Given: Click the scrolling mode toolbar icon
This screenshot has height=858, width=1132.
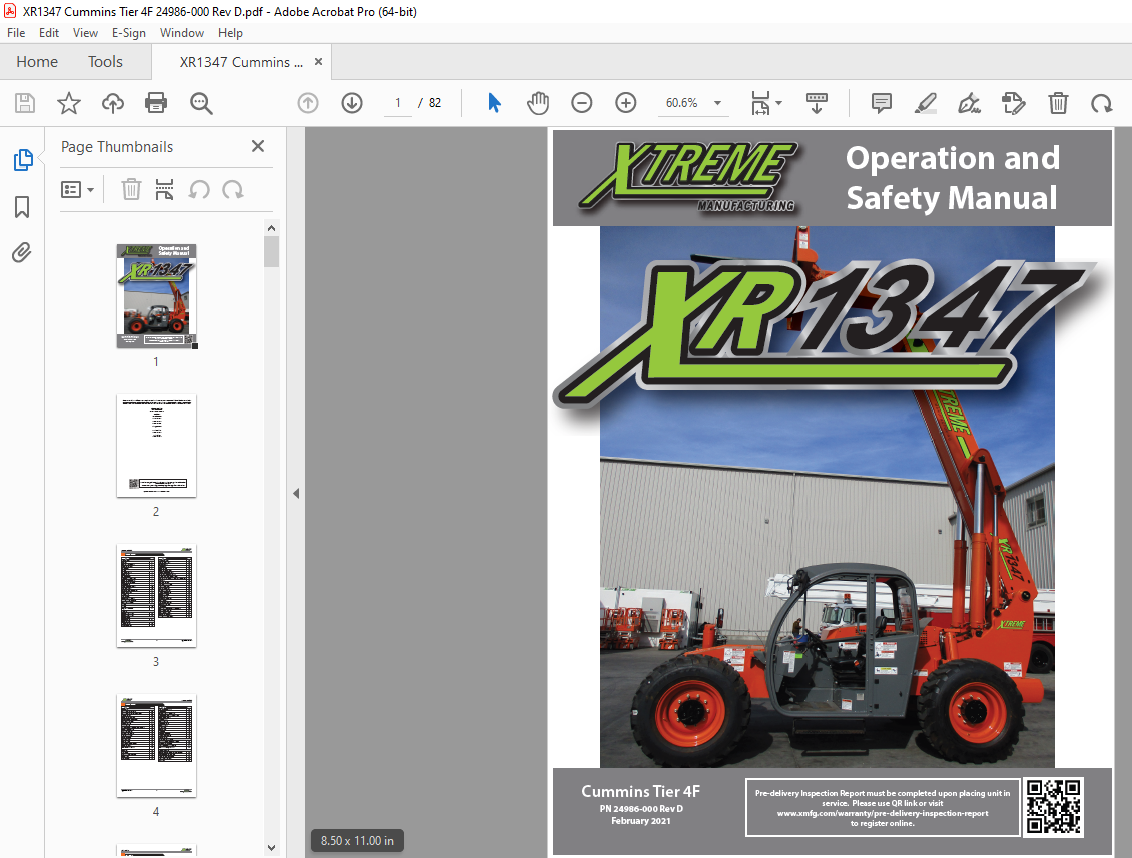Looking at the screenshot, I should [817, 103].
